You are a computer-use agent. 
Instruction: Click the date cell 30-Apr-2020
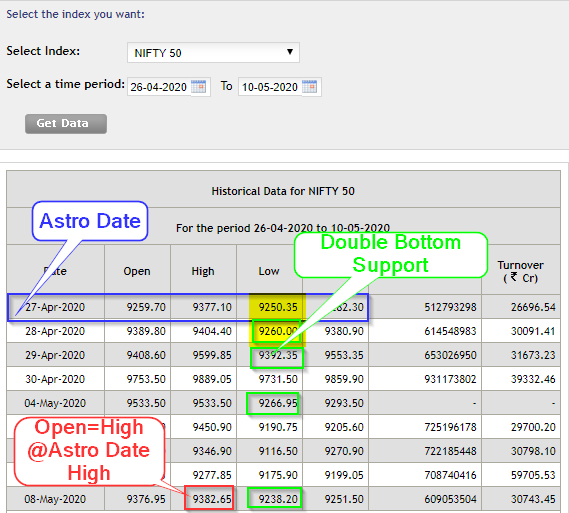(x=55, y=379)
